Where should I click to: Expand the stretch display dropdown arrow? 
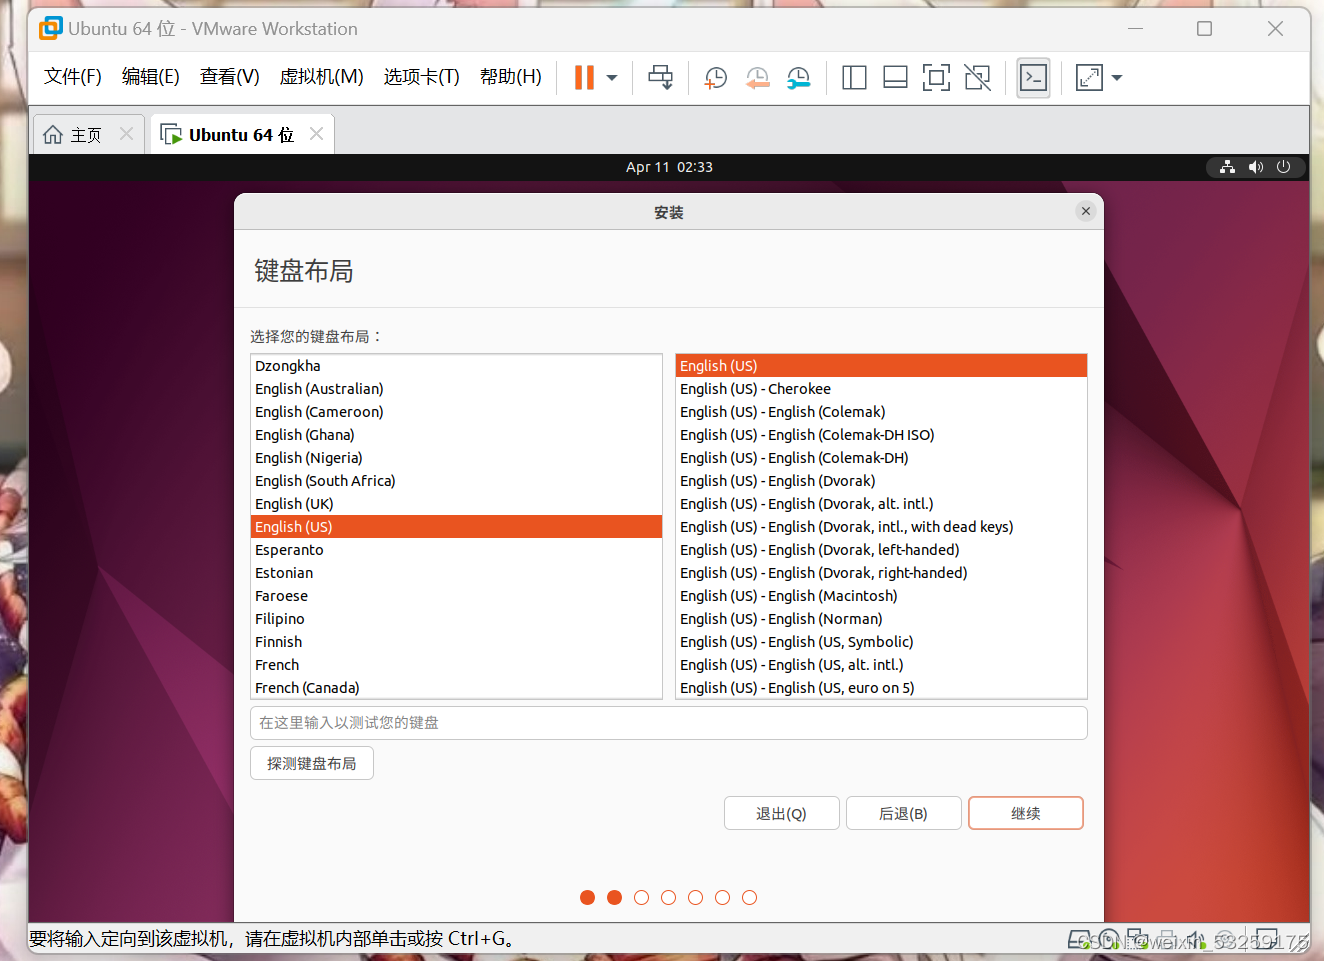pyautogui.click(x=1117, y=77)
